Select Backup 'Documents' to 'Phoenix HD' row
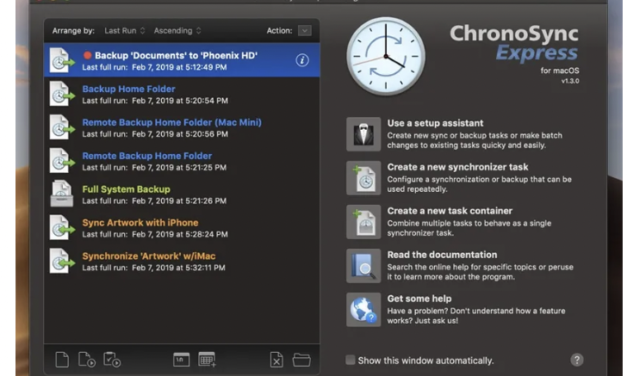This screenshot has width=627, height=376. click(x=182, y=60)
